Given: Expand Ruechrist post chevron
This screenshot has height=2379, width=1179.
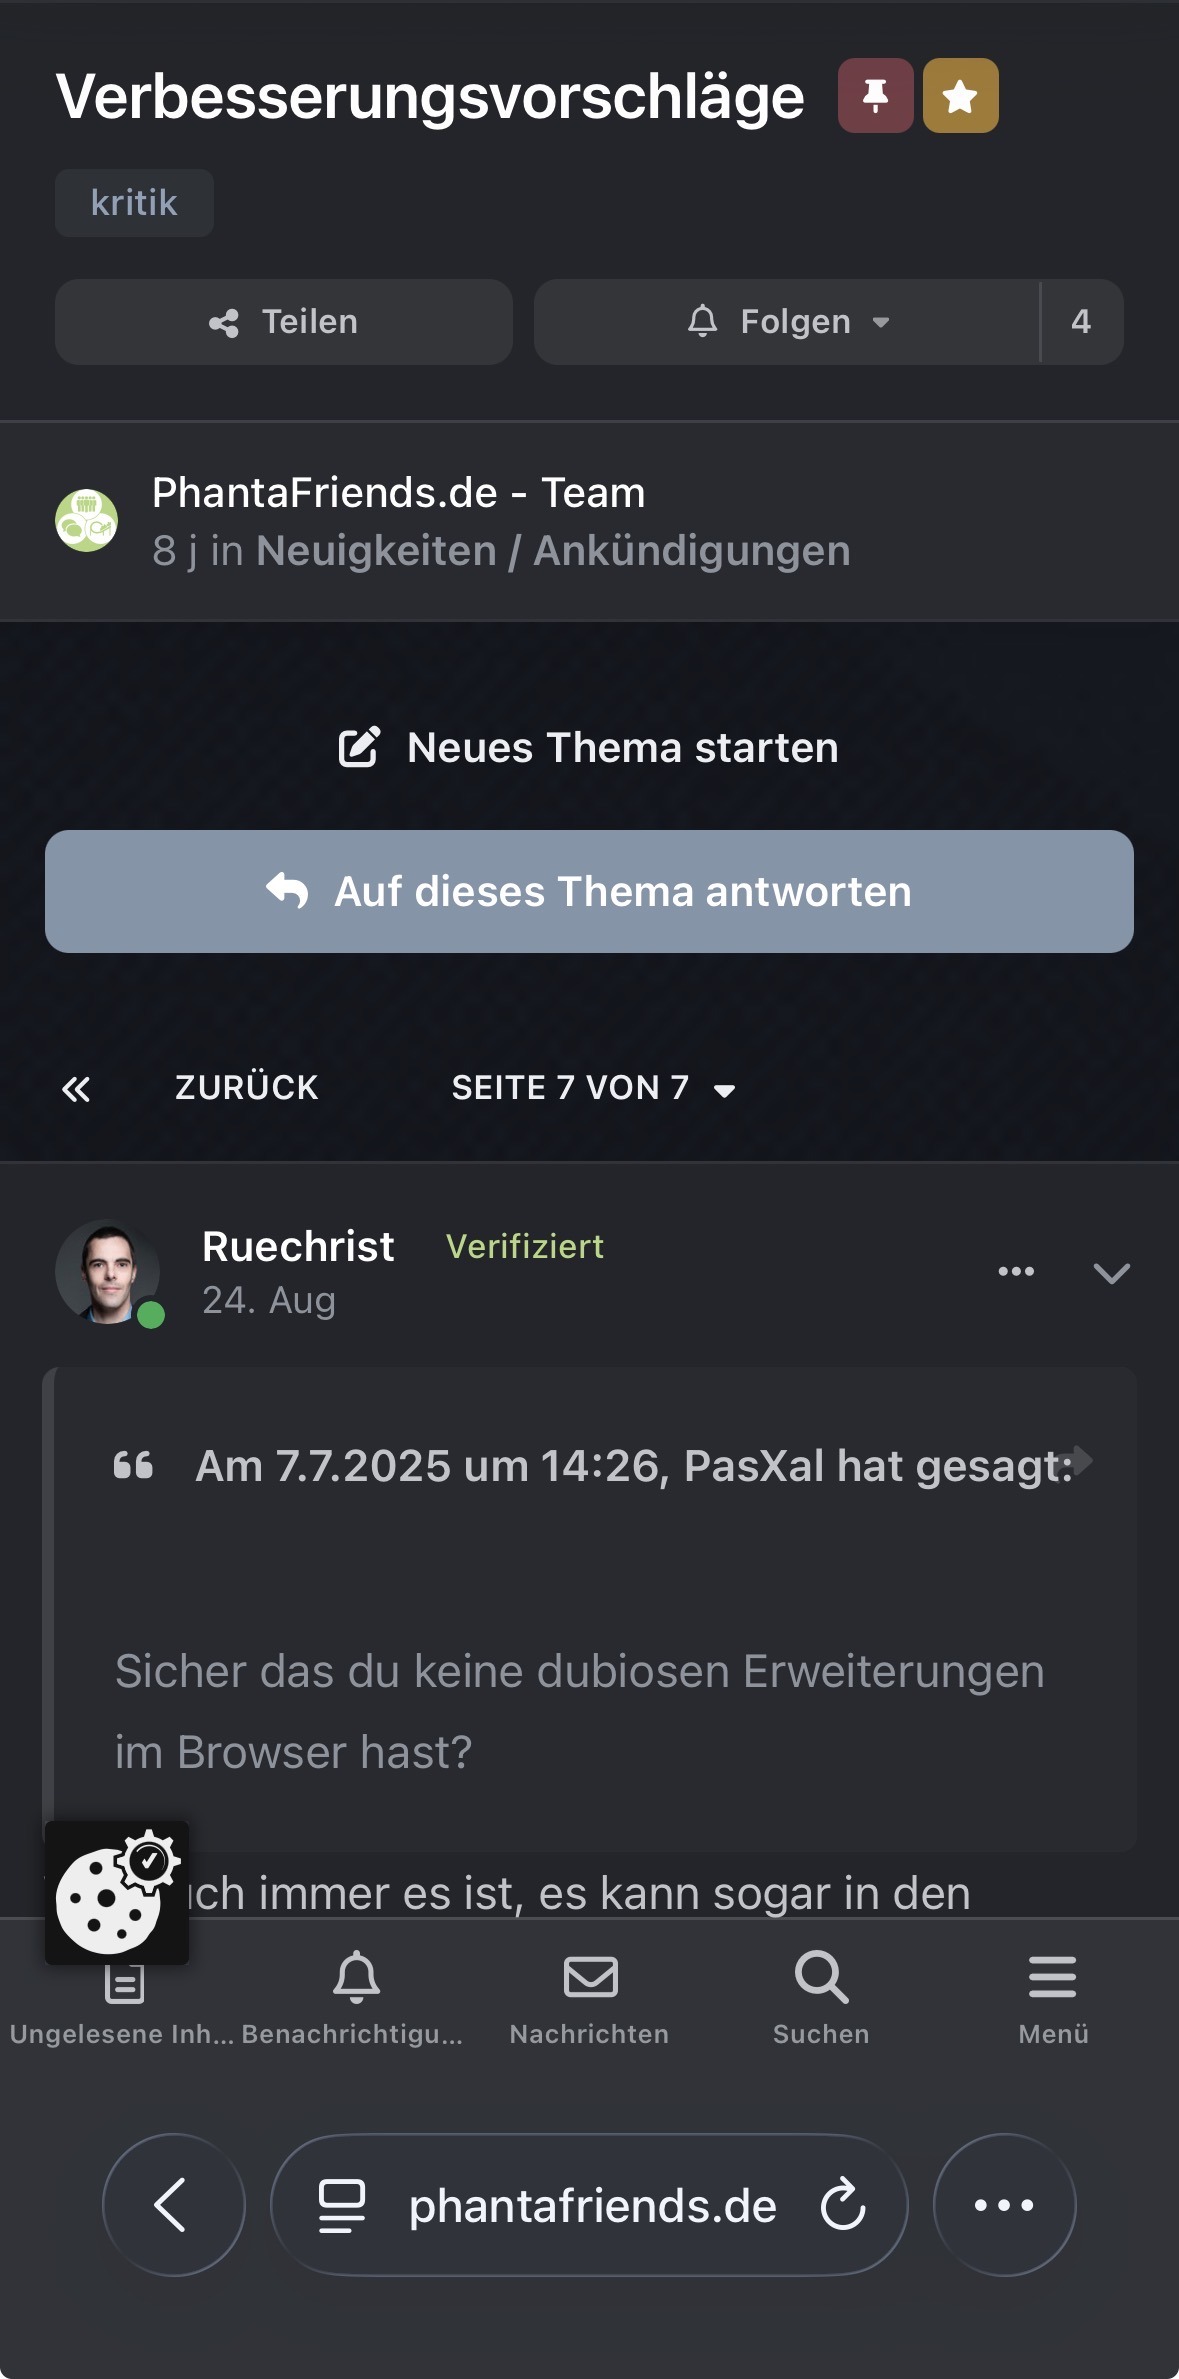Looking at the screenshot, I should point(1111,1272).
